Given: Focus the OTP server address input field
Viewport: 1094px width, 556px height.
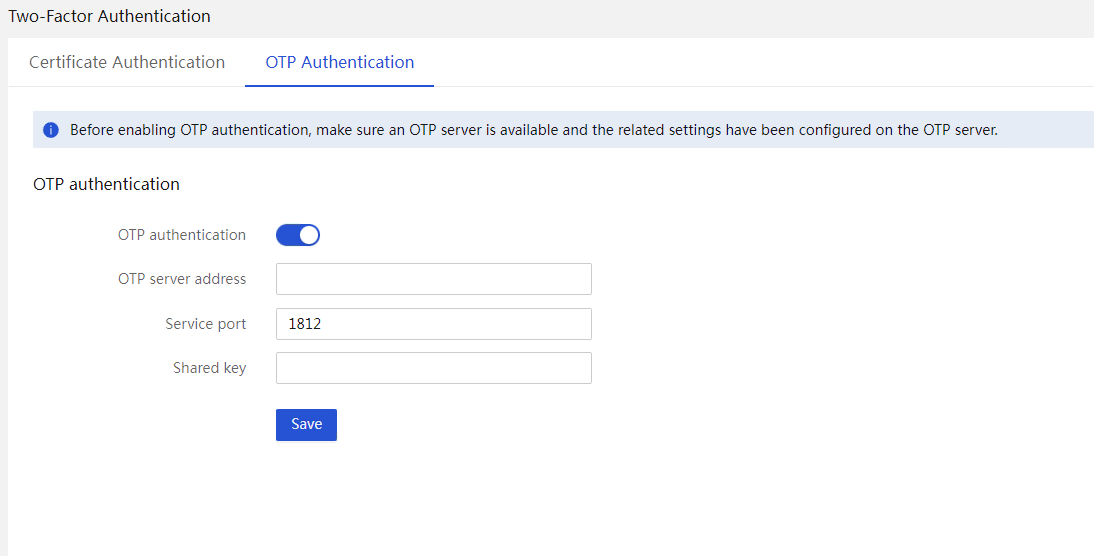Looking at the screenshot, I should pos(434,279).
